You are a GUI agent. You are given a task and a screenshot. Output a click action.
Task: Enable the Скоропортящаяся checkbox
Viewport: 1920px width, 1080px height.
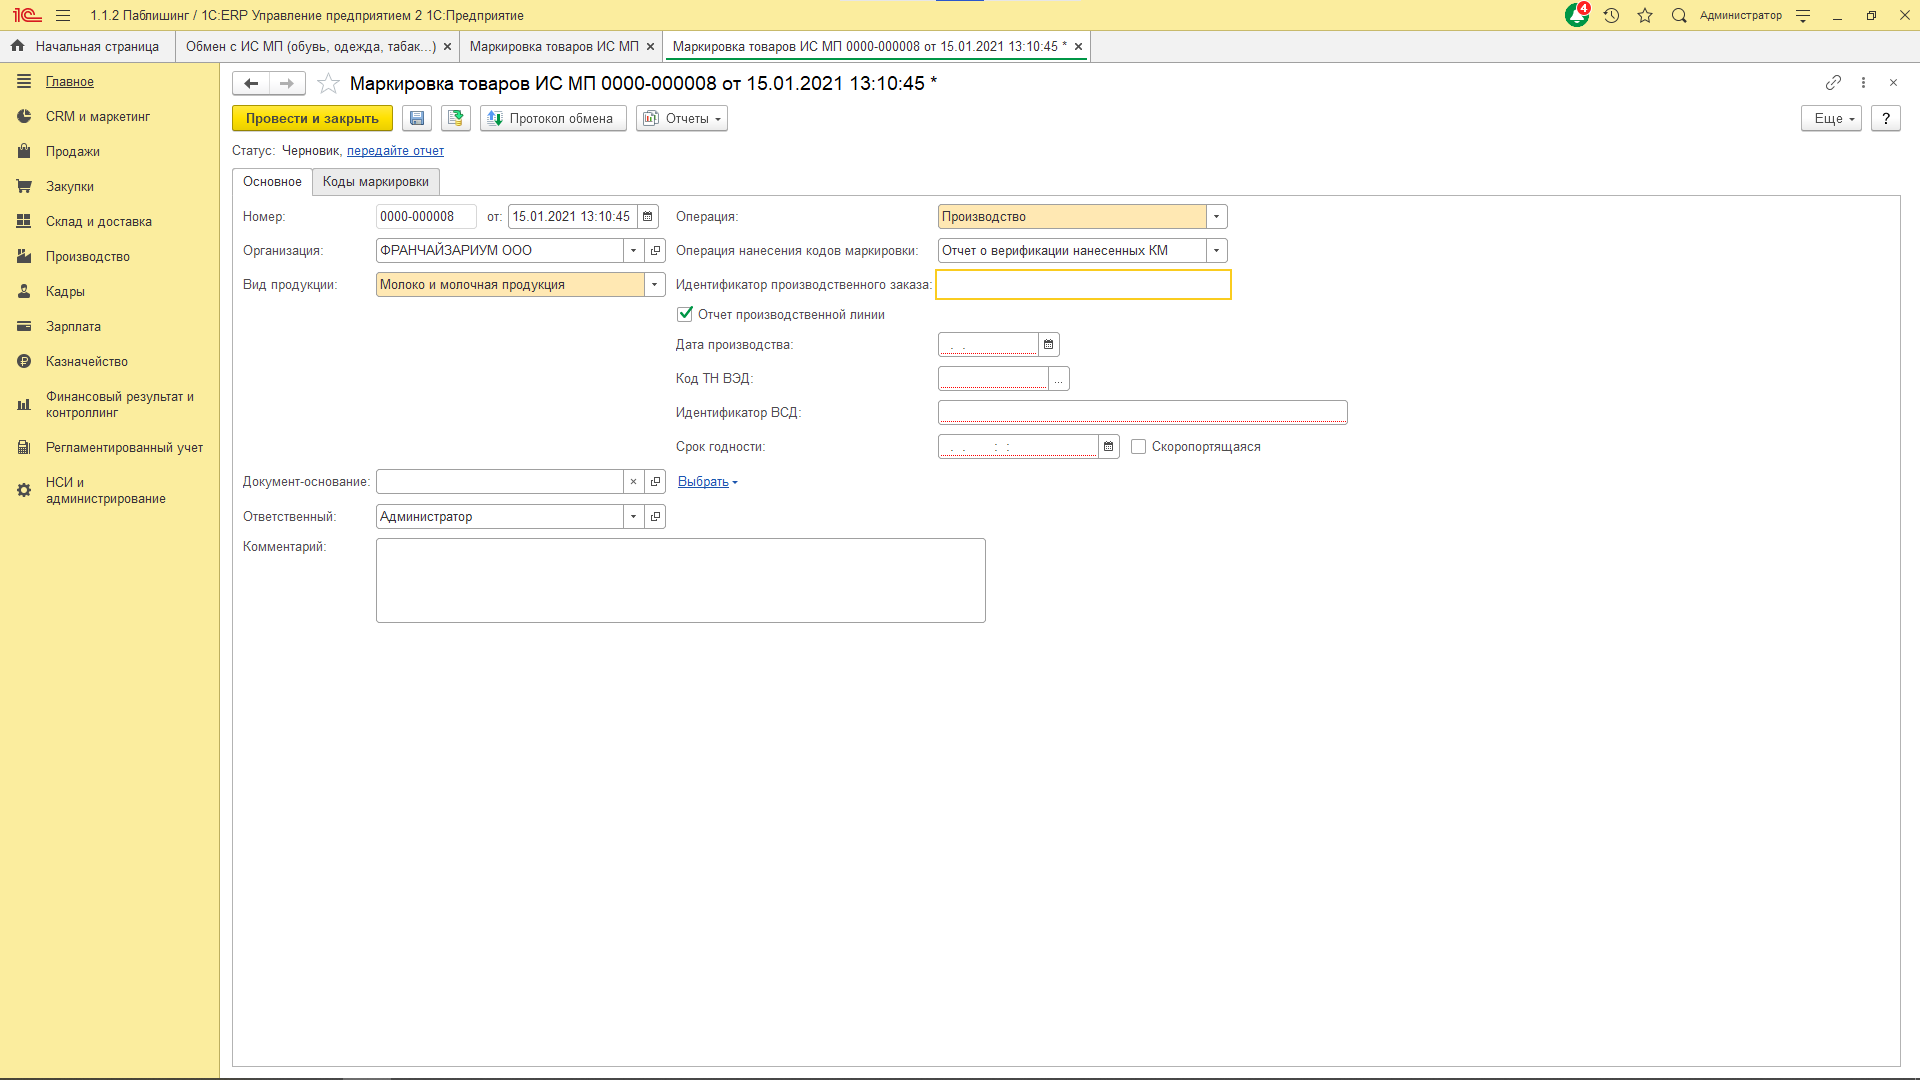pyautogui.click(x=1138, y=447)
